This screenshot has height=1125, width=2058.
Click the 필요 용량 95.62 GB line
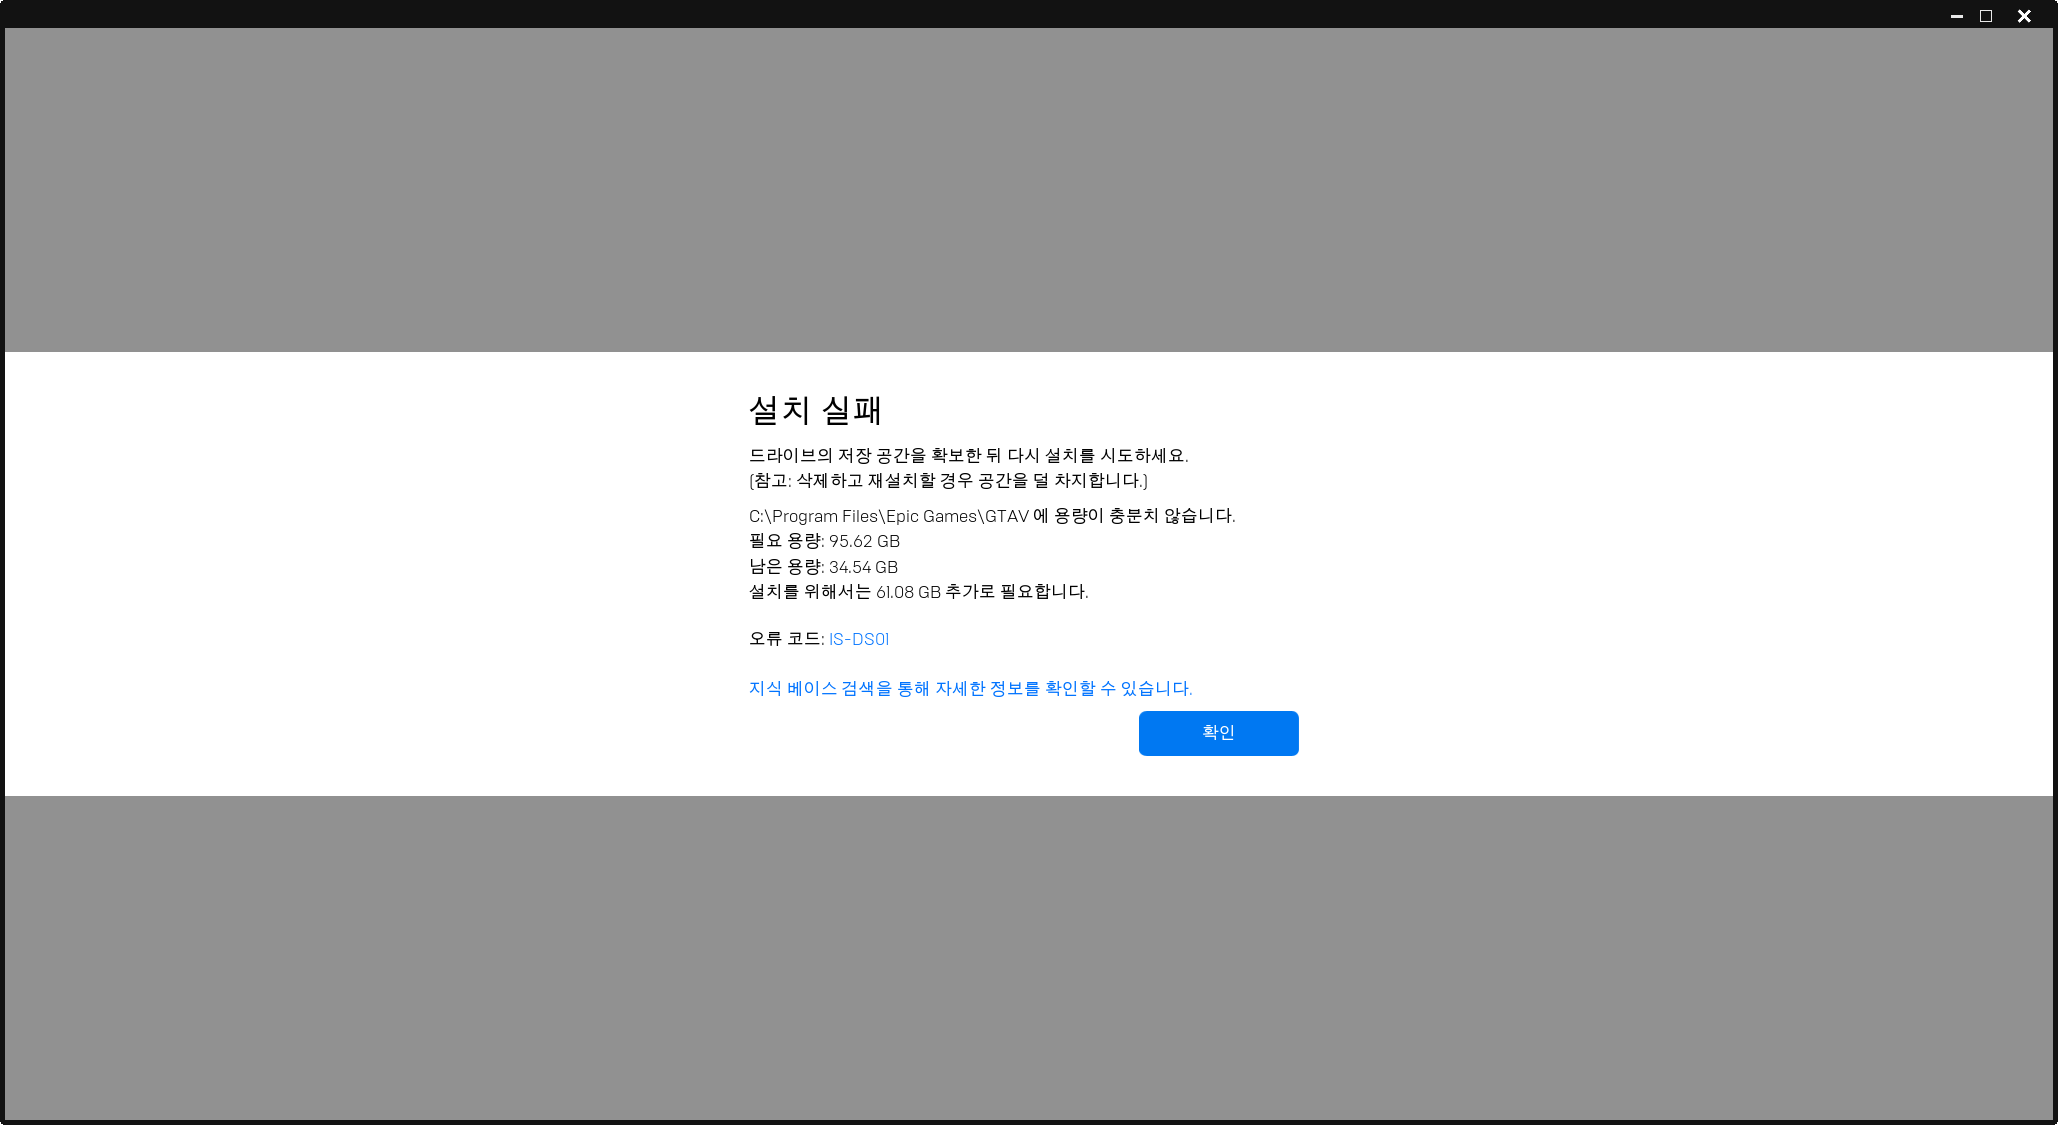[823, 541]
